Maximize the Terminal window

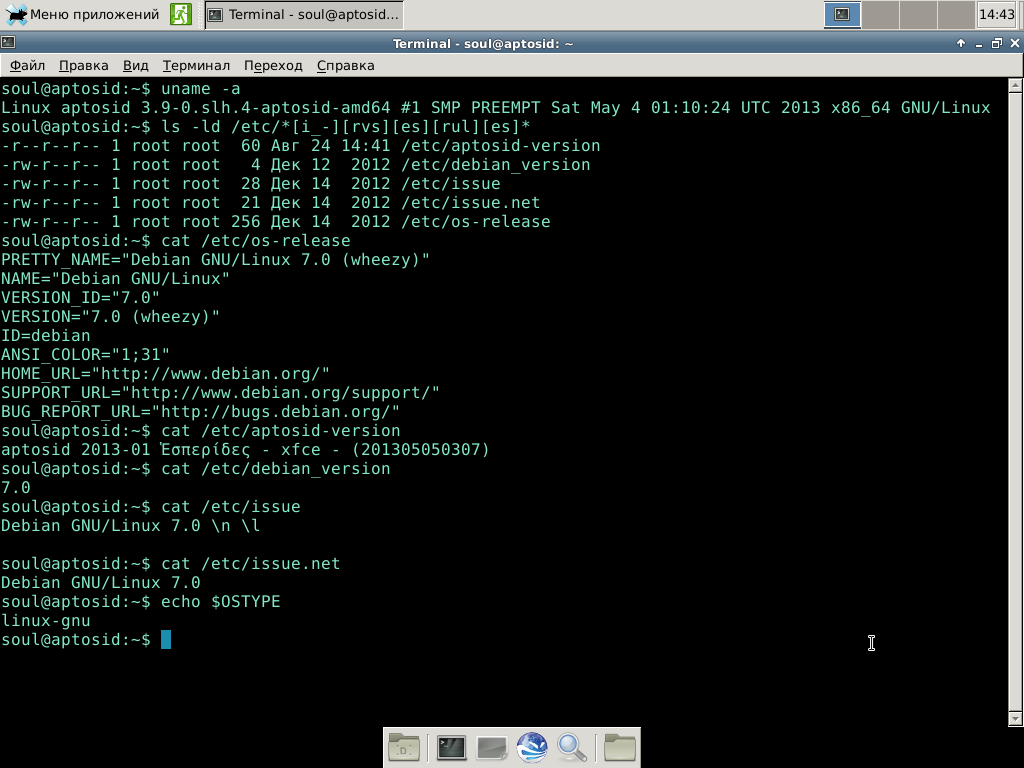point(997,43)
